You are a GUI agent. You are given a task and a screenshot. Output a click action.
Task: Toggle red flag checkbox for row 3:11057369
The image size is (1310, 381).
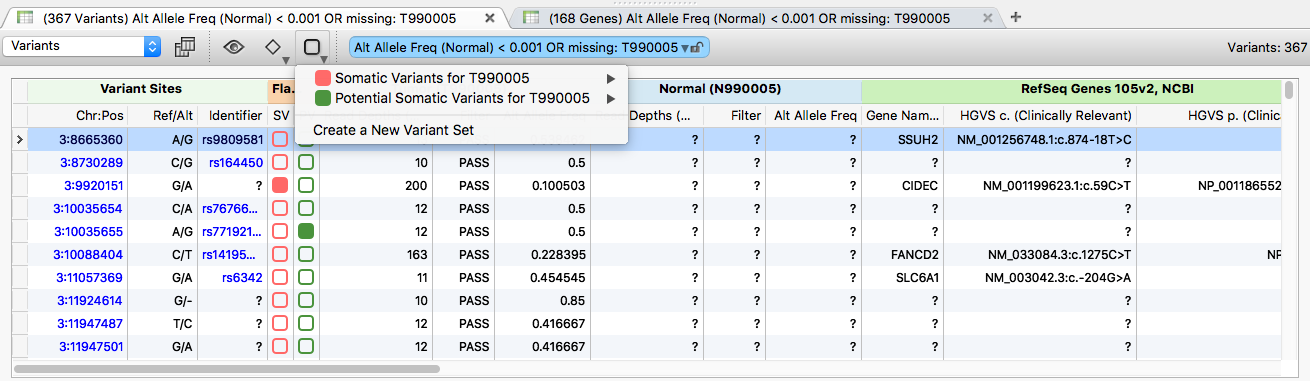(280, 277)
